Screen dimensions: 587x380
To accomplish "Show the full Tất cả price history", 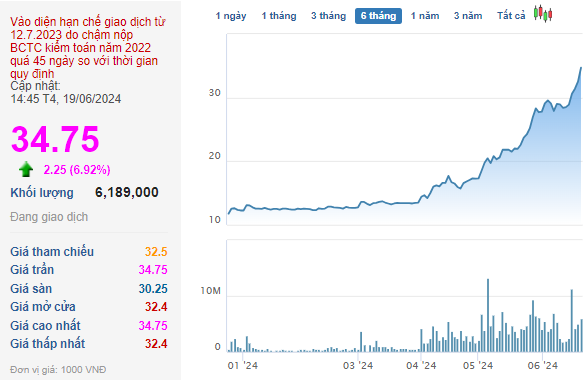I will click(511, 16).
